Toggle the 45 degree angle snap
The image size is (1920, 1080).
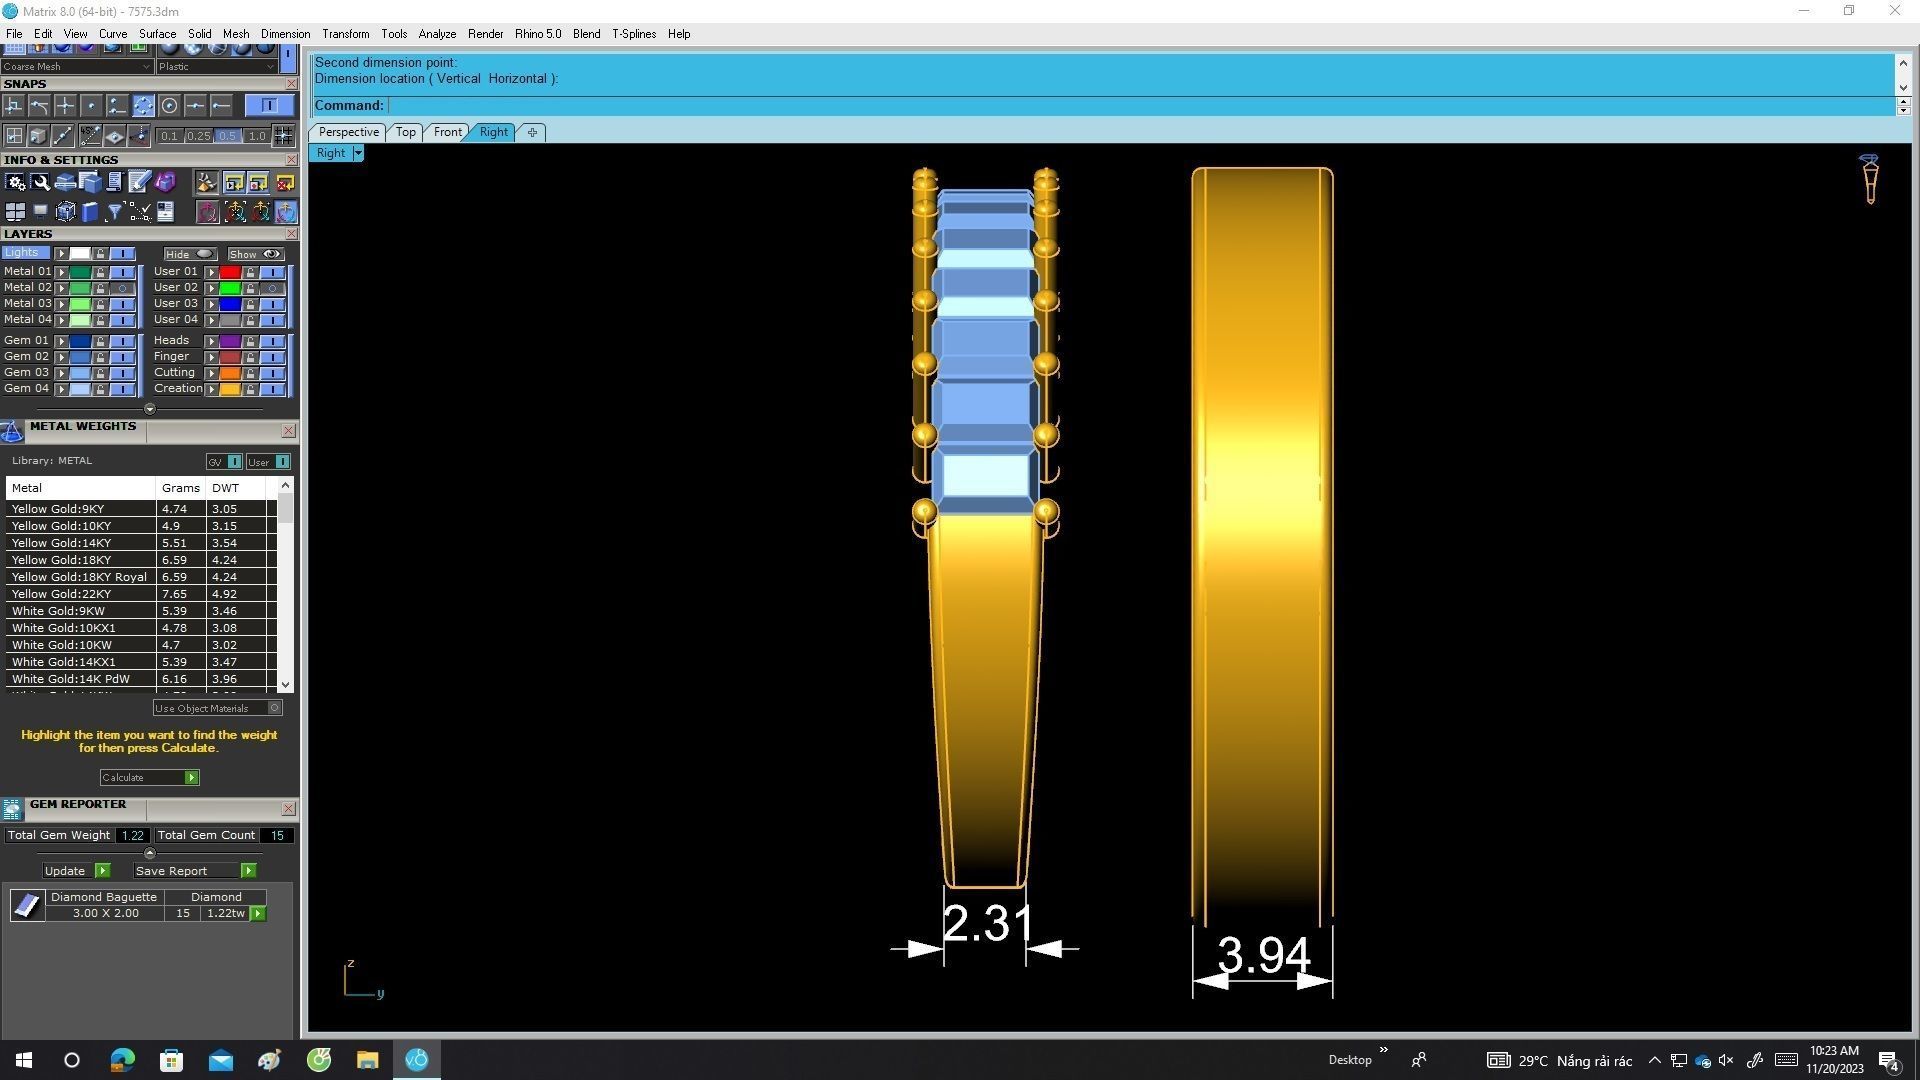(90, 135)
